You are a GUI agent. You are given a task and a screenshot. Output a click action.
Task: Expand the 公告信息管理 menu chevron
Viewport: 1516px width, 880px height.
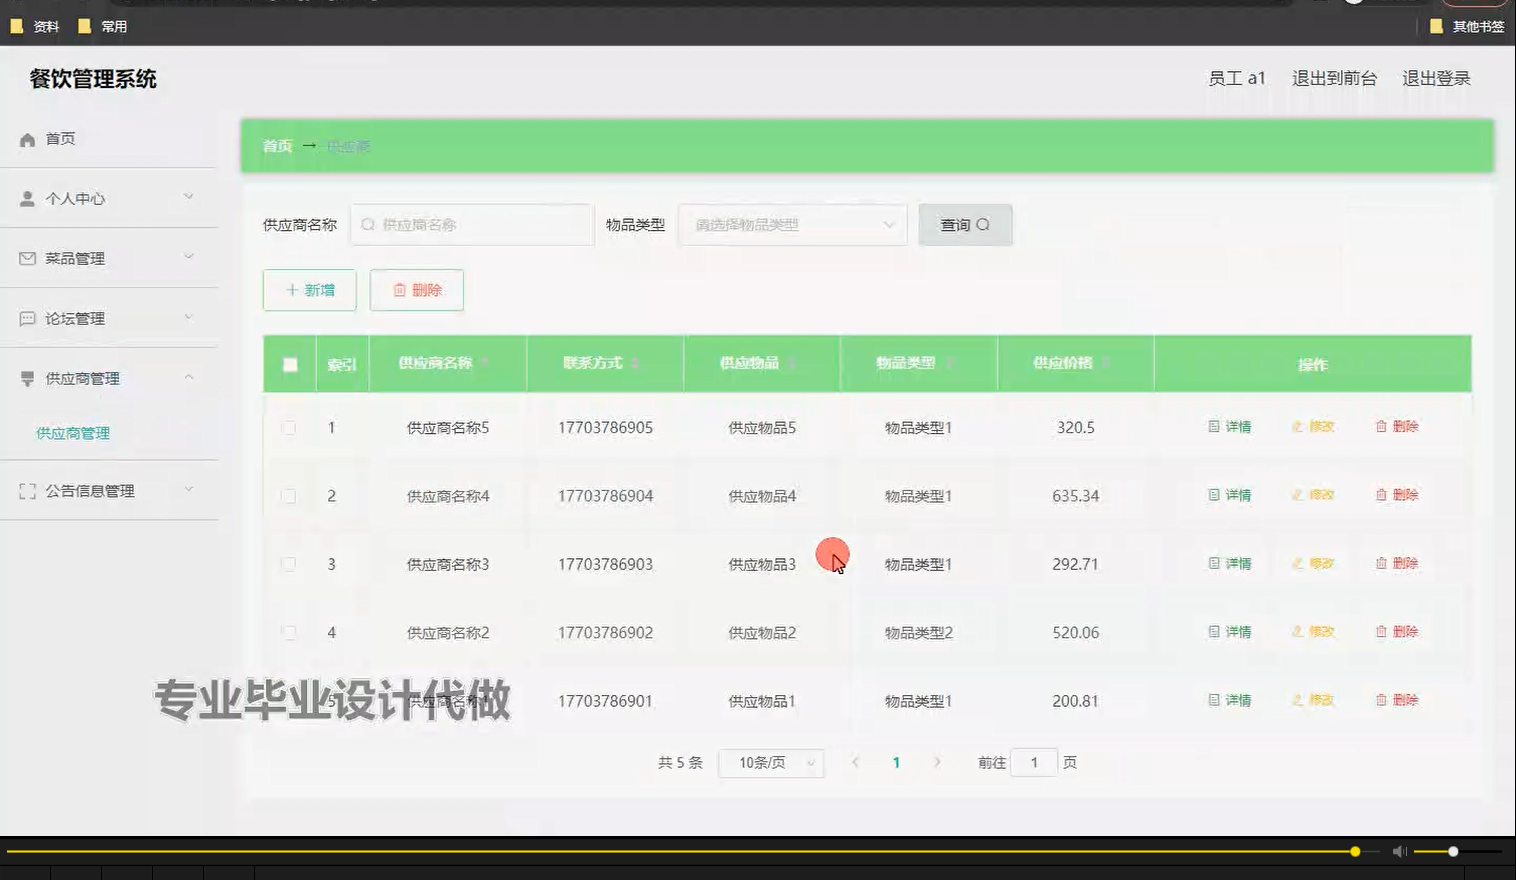pos(188,489)
